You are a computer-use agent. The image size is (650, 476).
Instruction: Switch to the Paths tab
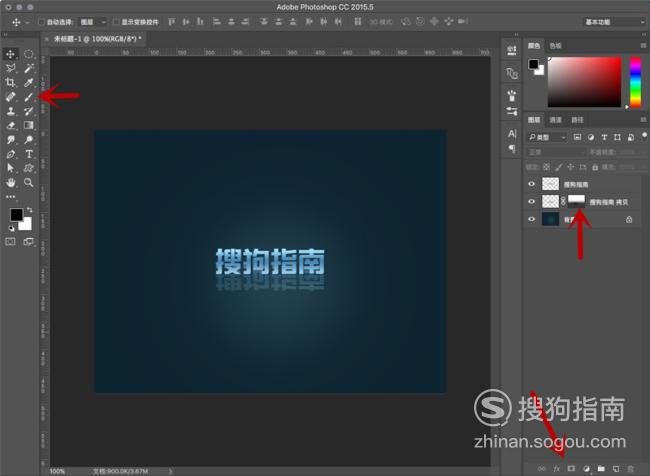point(577,120)
